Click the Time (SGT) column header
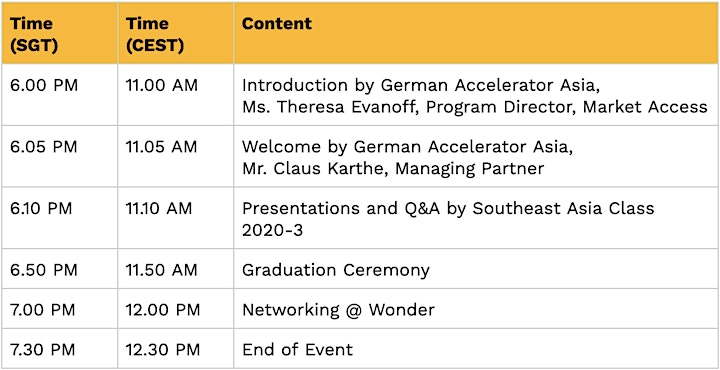Image resolution: width=720 pixels, height=370 pixels. pos(59,33)
